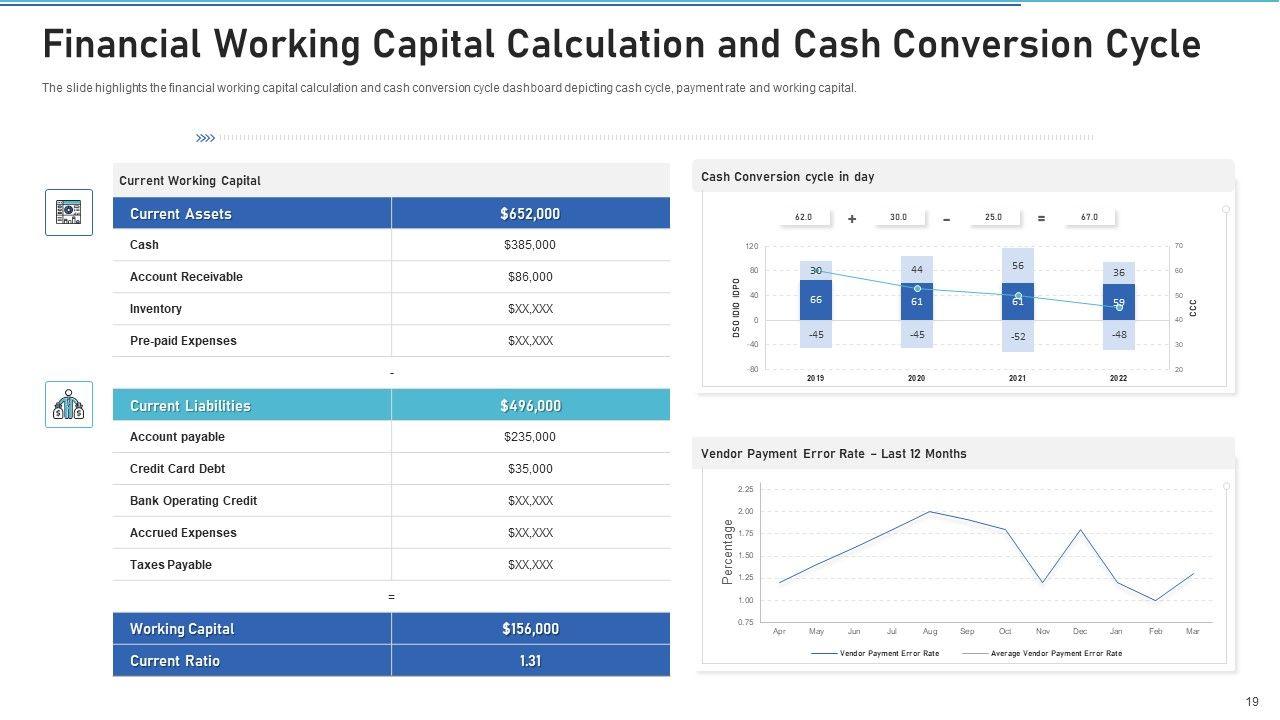
Task: Select the 'Dec' month label on the axis
Action: click(x=1080, y=632)
